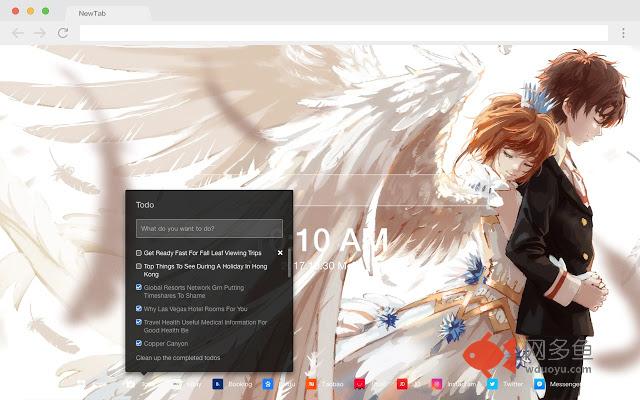Delete the 'Get Ready Fast' todo with X
640x400 pixels.
coord(280,253)
